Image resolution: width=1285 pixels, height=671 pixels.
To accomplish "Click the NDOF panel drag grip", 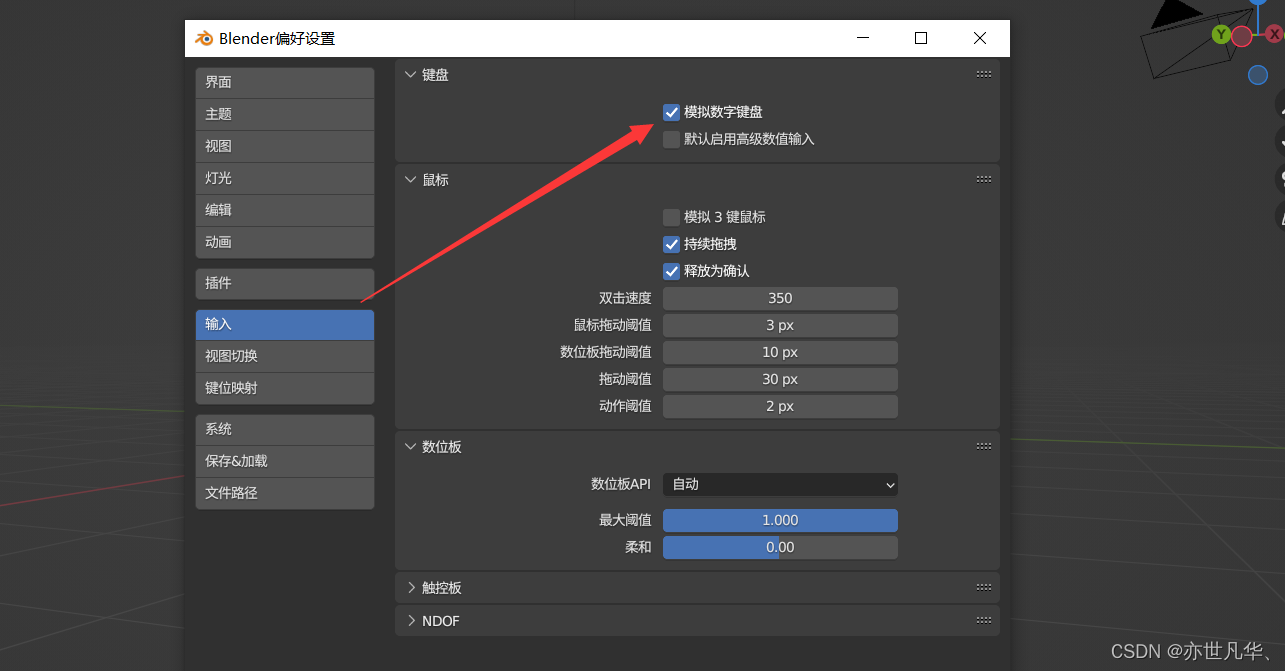I will tap(984, 621).
